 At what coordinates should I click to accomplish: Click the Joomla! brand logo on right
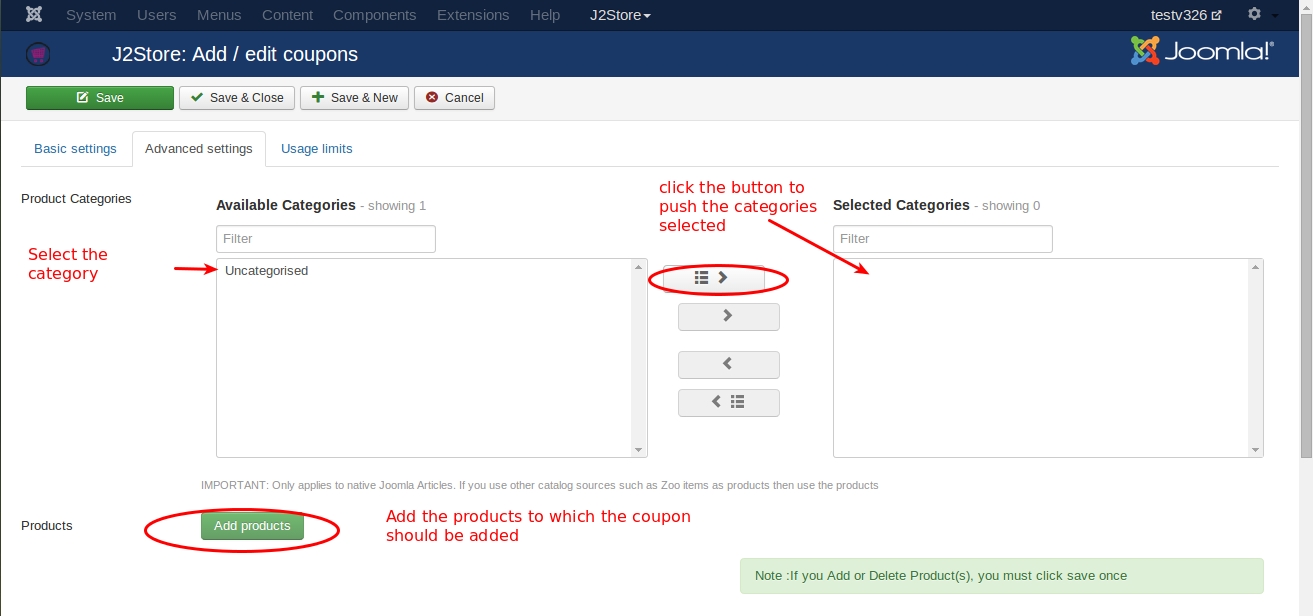1202,51
